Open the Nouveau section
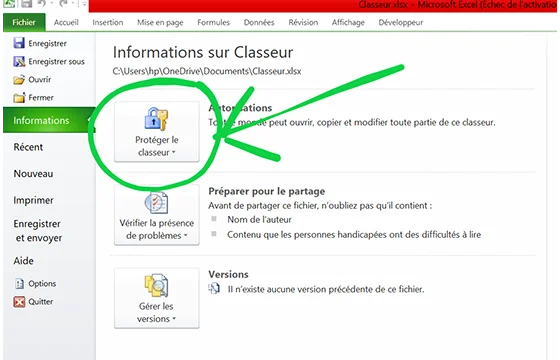 tap(33, 174)
